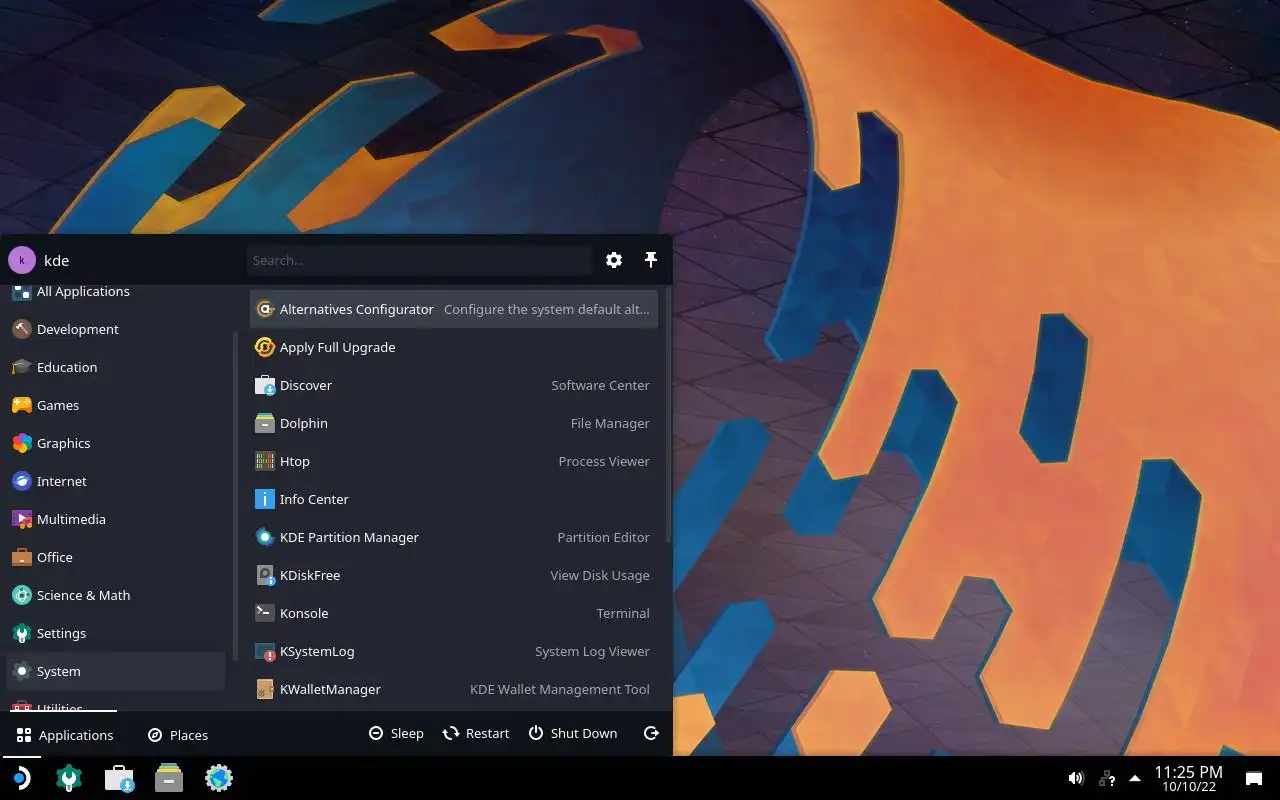Viewport: 1280px width, 800px height.
Task: Click the Sleep button
Action: tap(396, 733)
